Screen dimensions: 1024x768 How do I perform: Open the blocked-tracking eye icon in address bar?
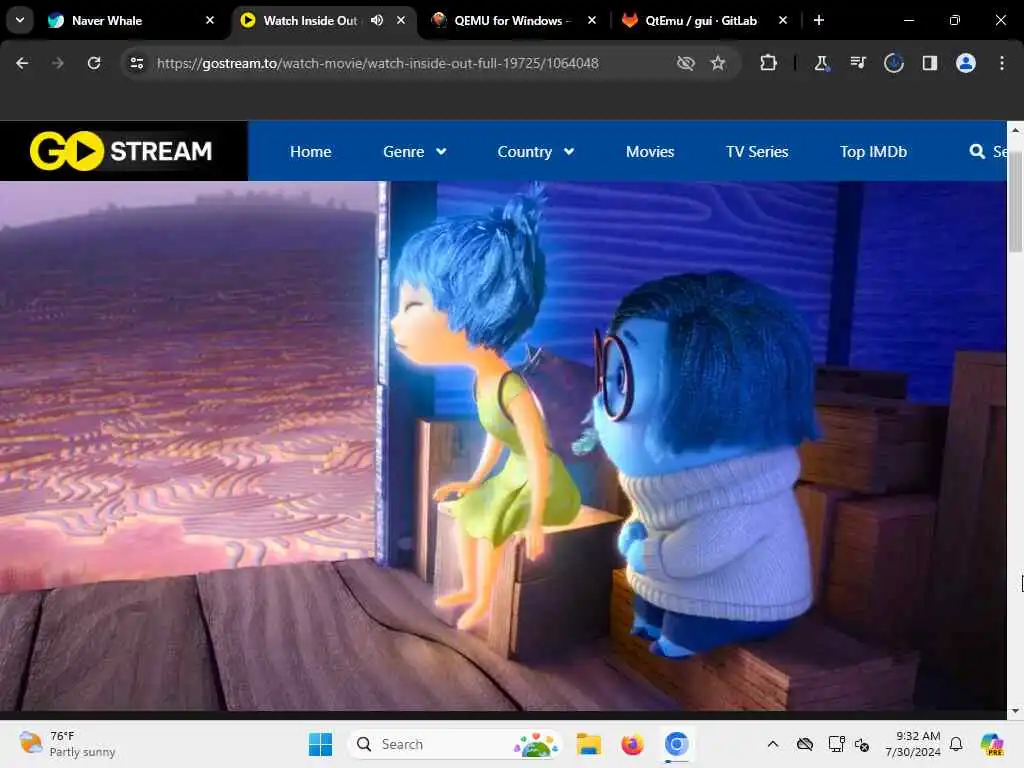pos(686,63)
